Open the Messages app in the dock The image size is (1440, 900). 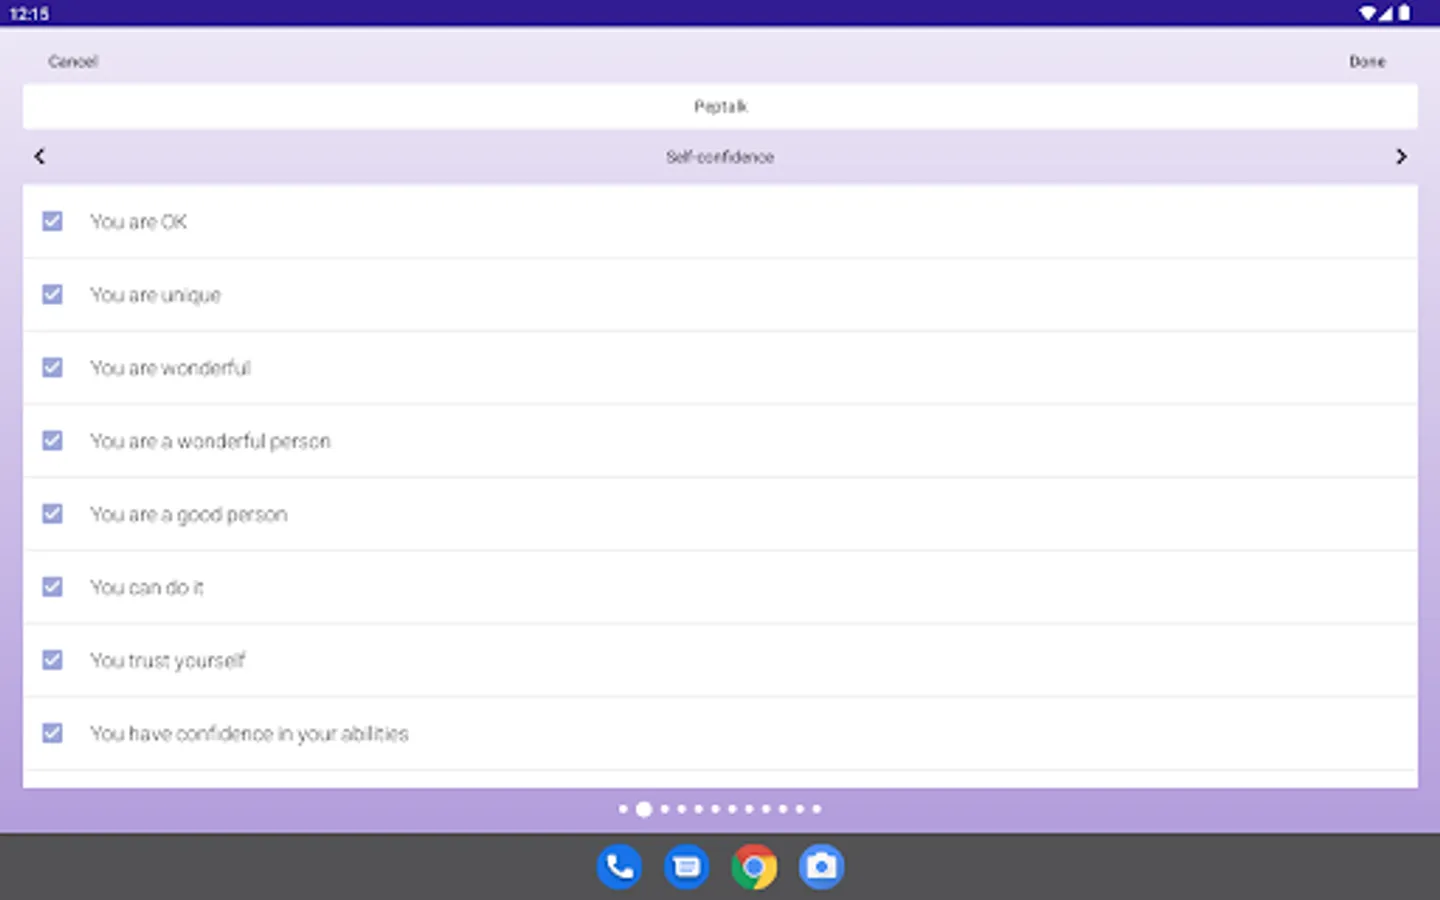(x=686, y=867)
